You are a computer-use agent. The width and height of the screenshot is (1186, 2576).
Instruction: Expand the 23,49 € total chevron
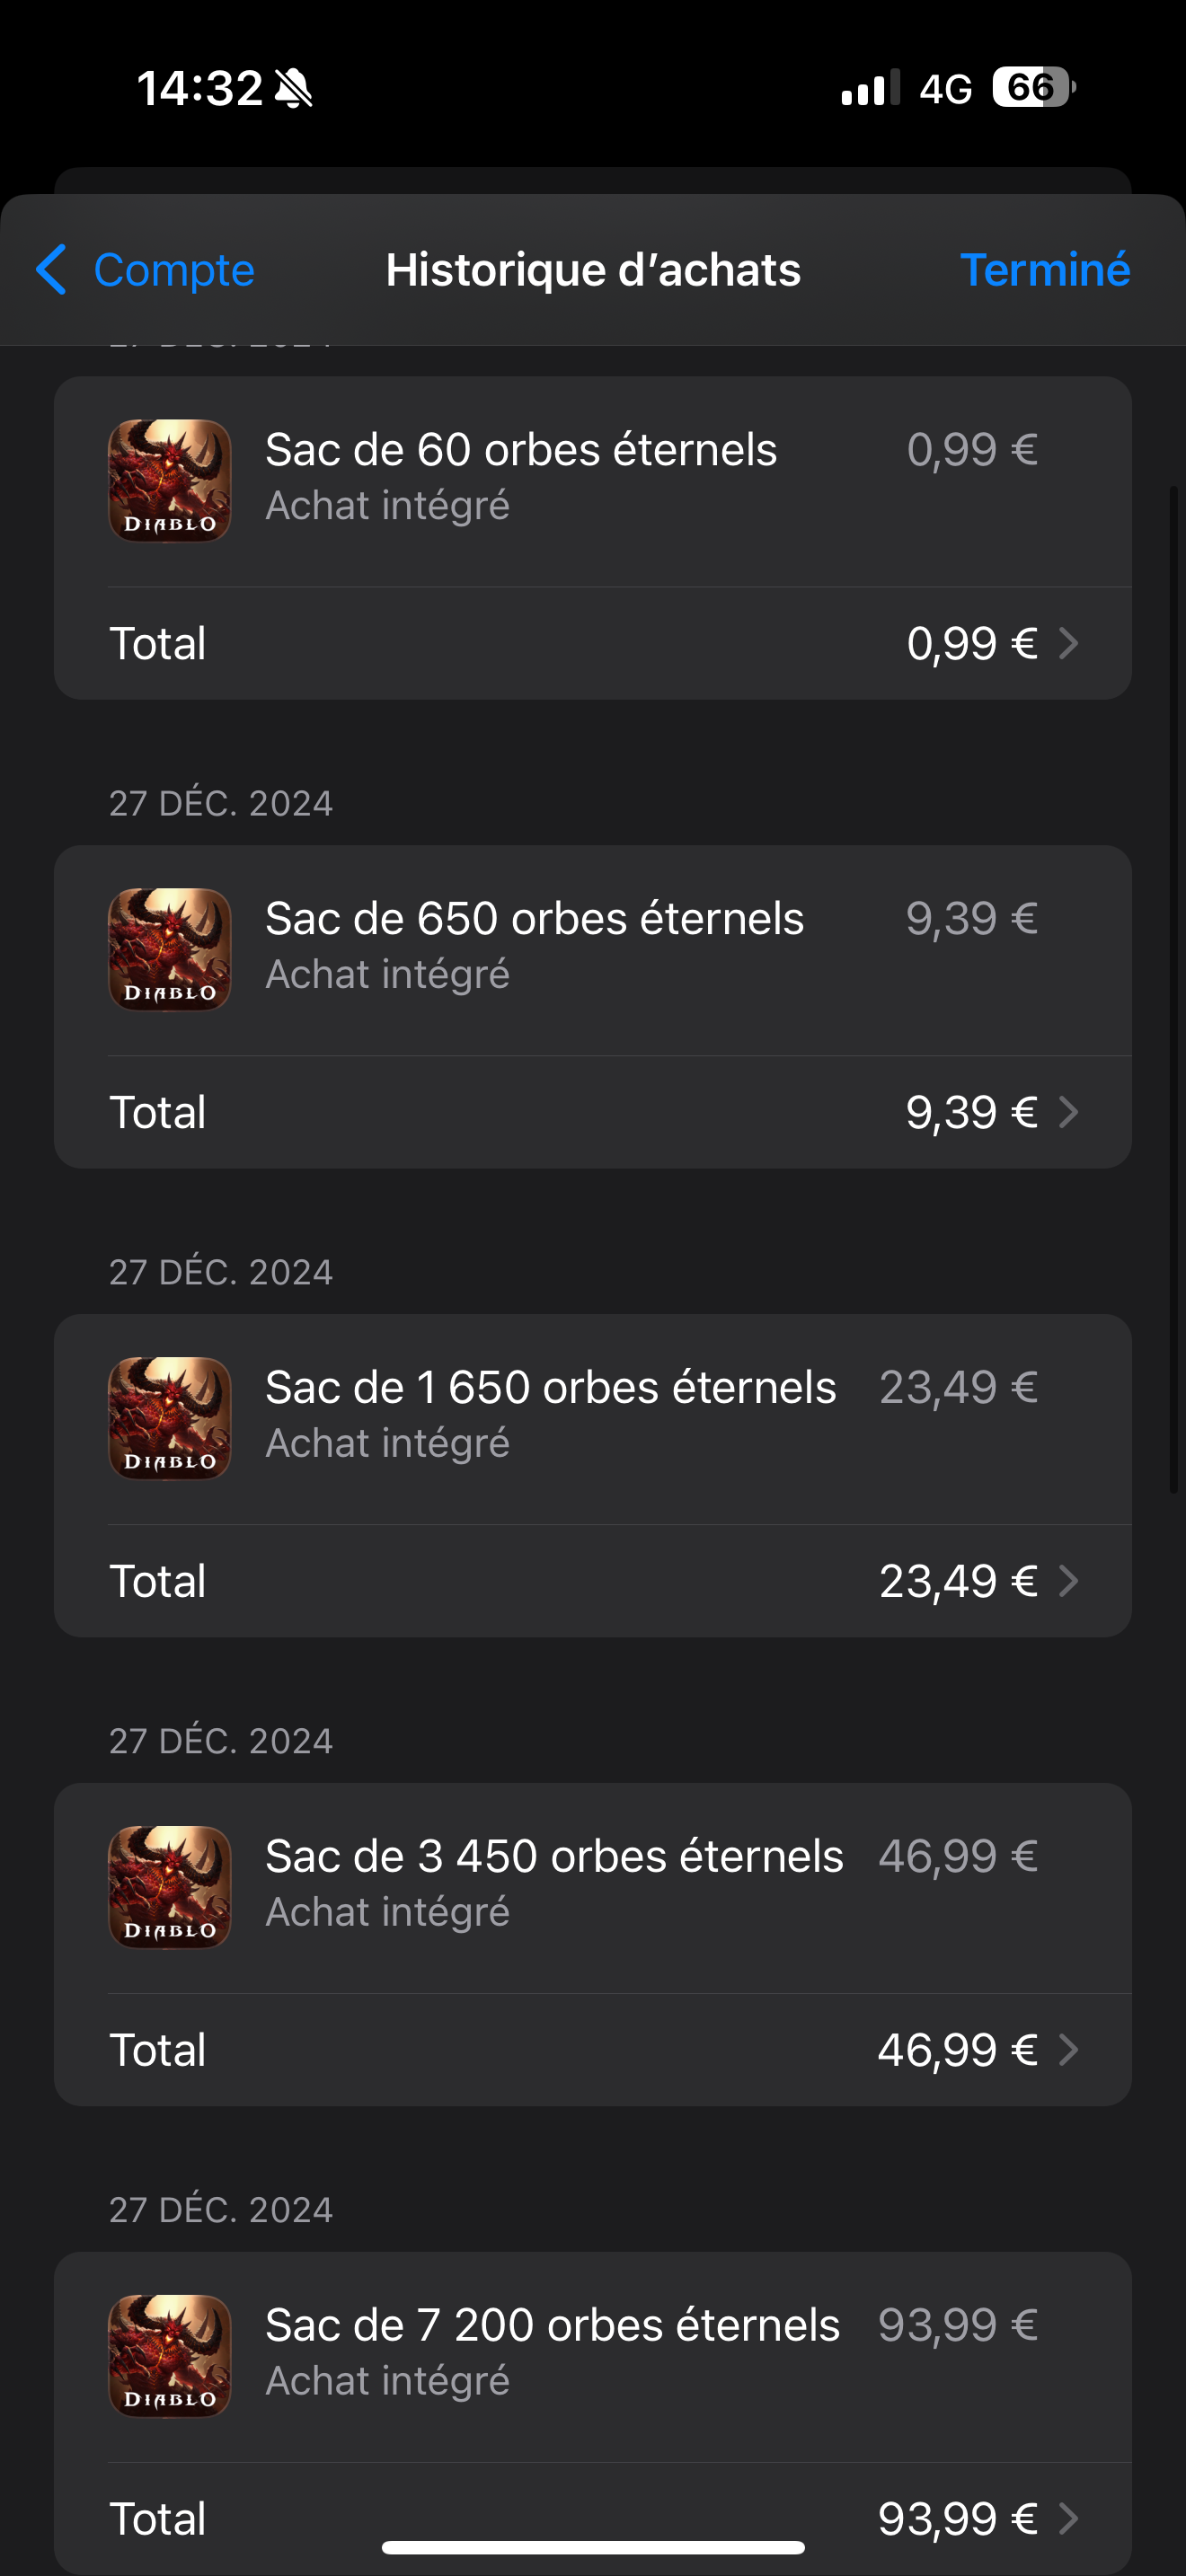(x=1068, y=1581)
